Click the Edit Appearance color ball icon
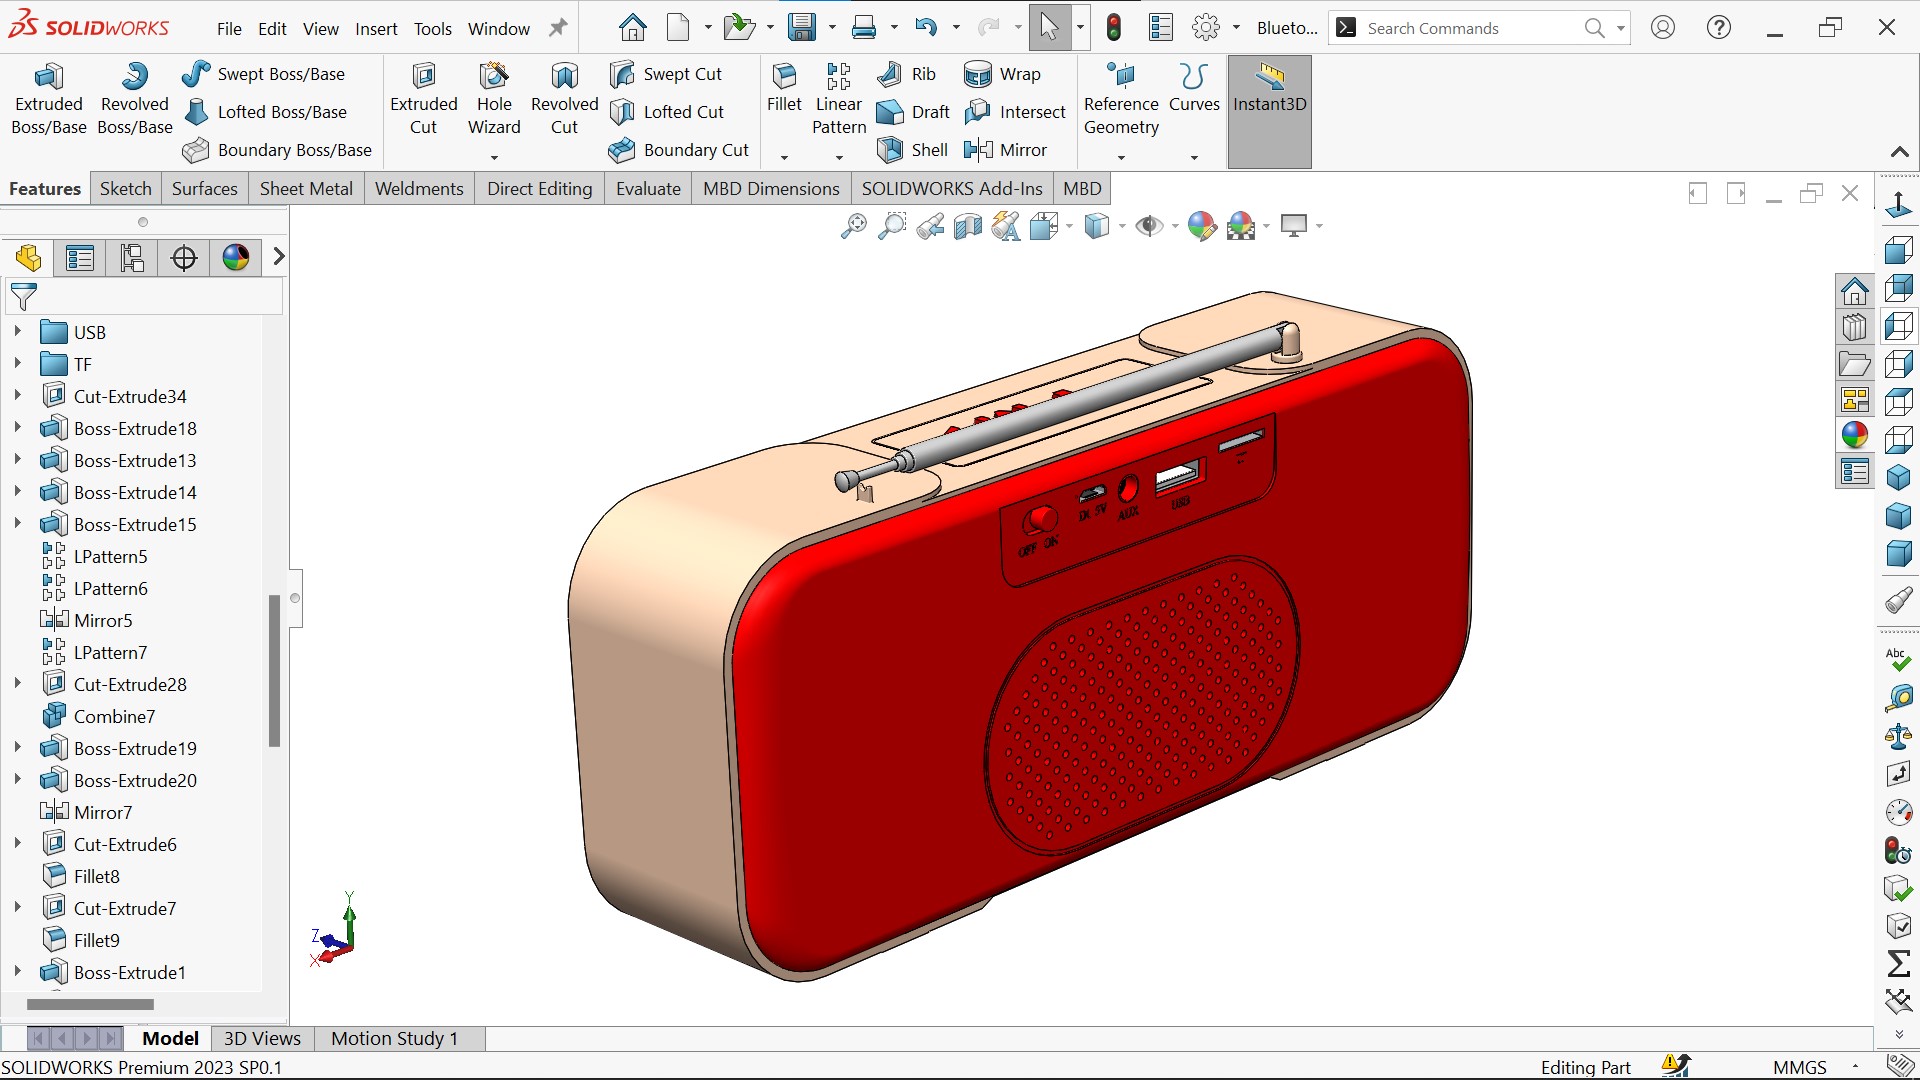The image size is (1920, 1080). click(1202, 227)
